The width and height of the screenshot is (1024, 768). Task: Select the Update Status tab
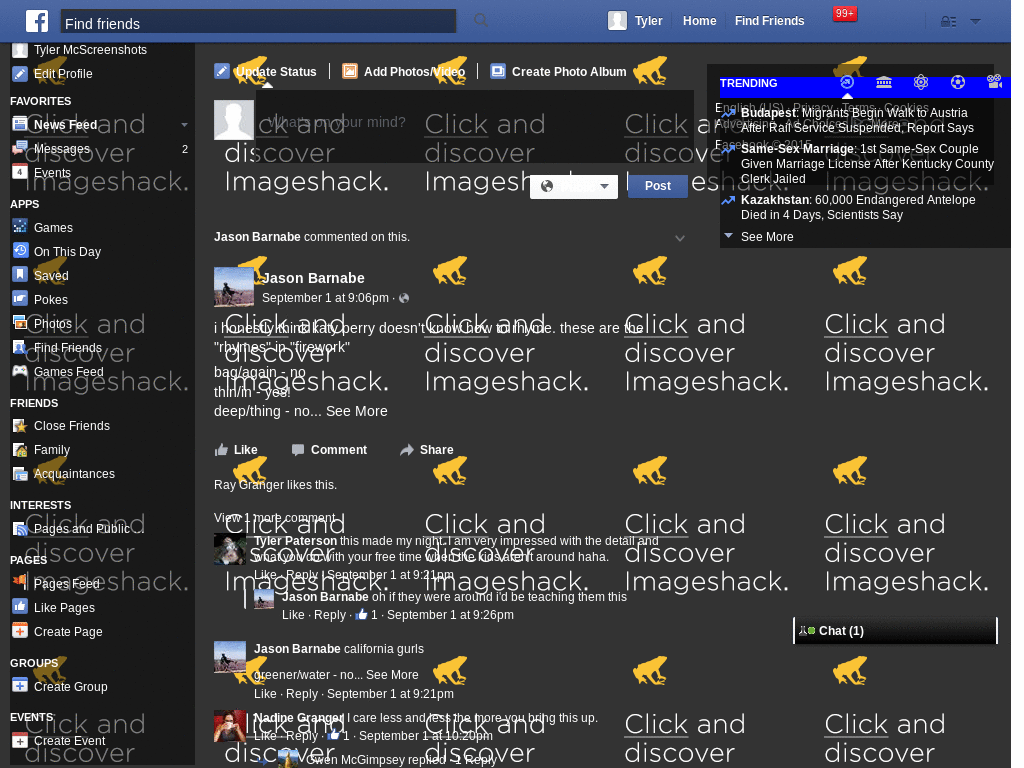point(266,71)
